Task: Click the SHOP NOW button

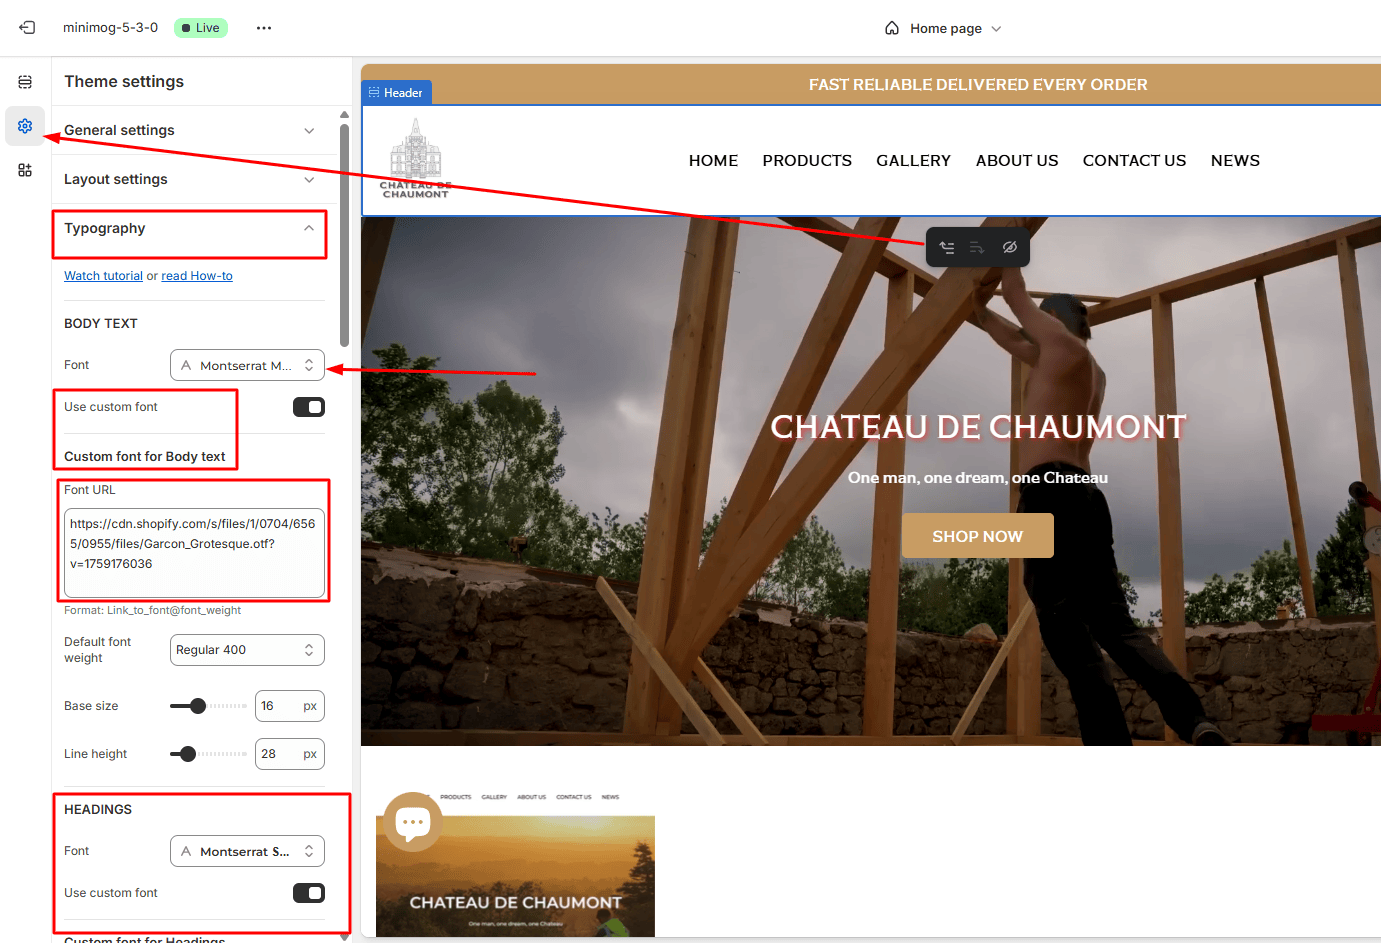Action: (978, 536)
